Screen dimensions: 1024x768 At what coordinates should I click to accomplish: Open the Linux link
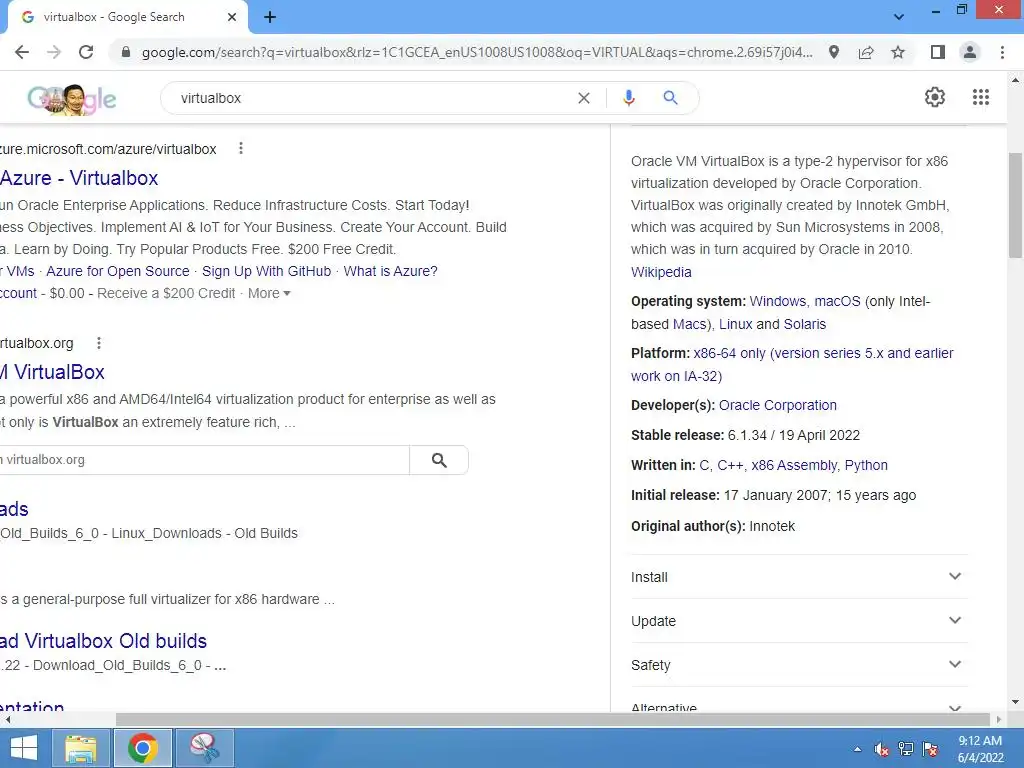point(735,324)
